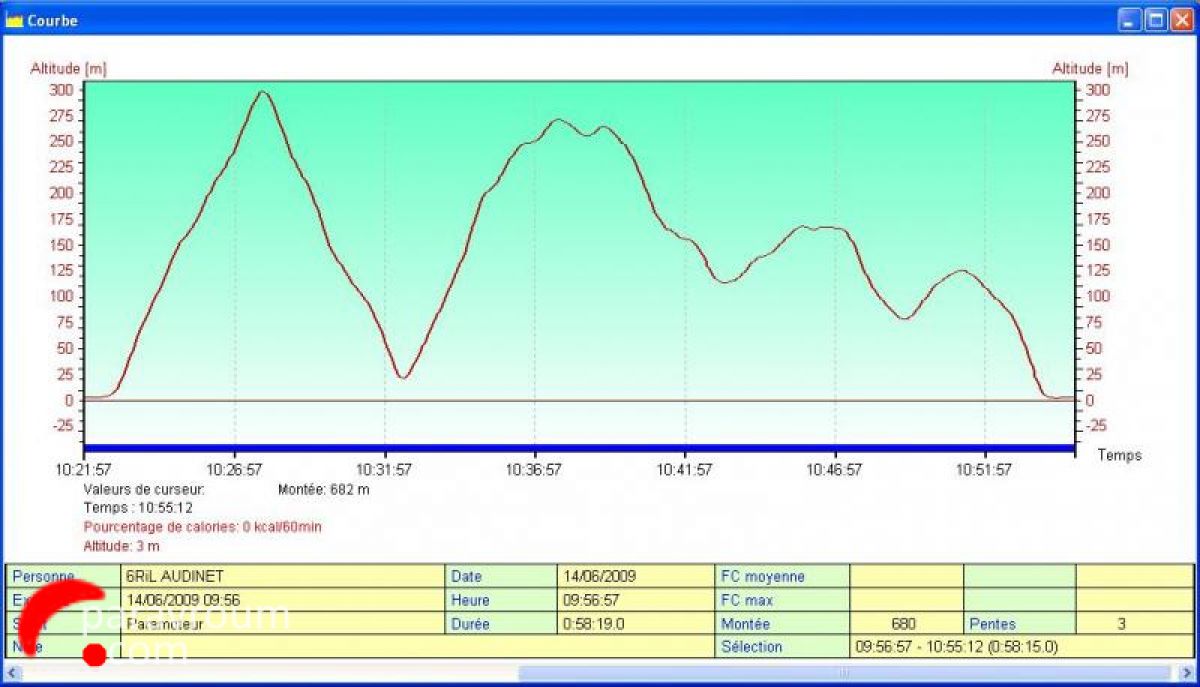Click the 10:46:57 time axis label
This screenshot has height=687, width=1200.
pyautogui.click(x=834, y=470)
